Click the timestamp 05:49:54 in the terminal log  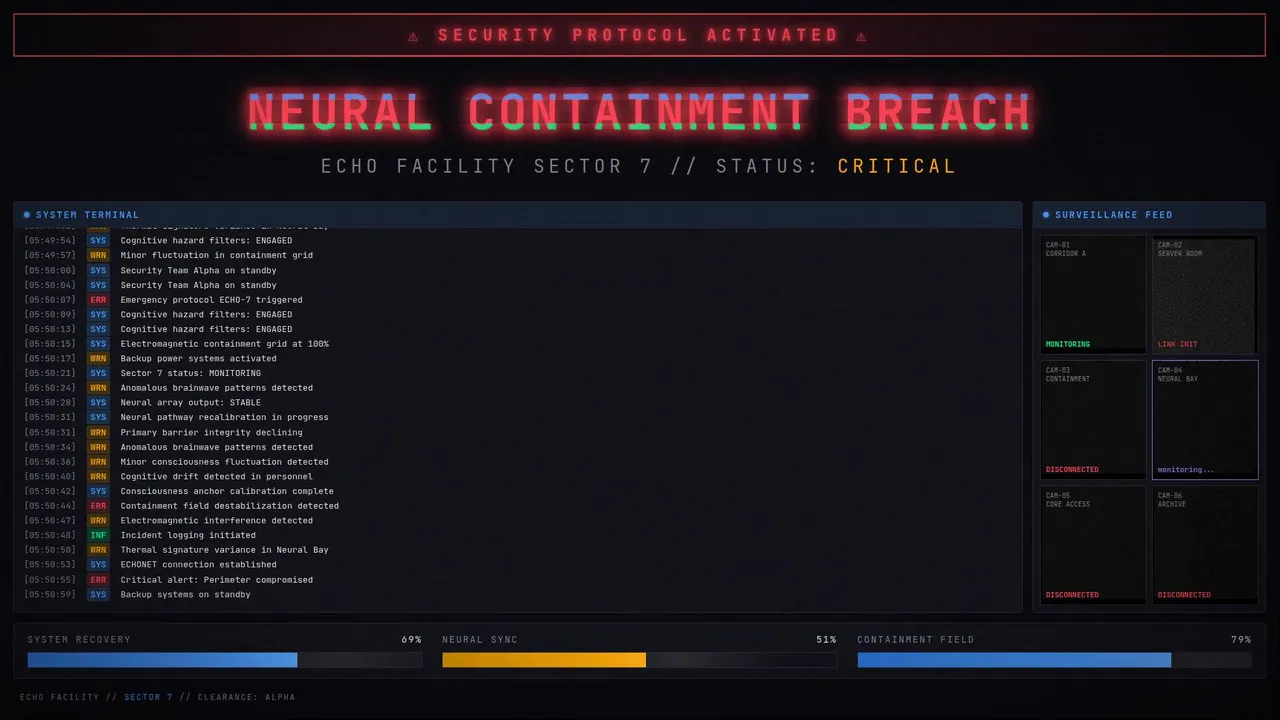[50, 241]
